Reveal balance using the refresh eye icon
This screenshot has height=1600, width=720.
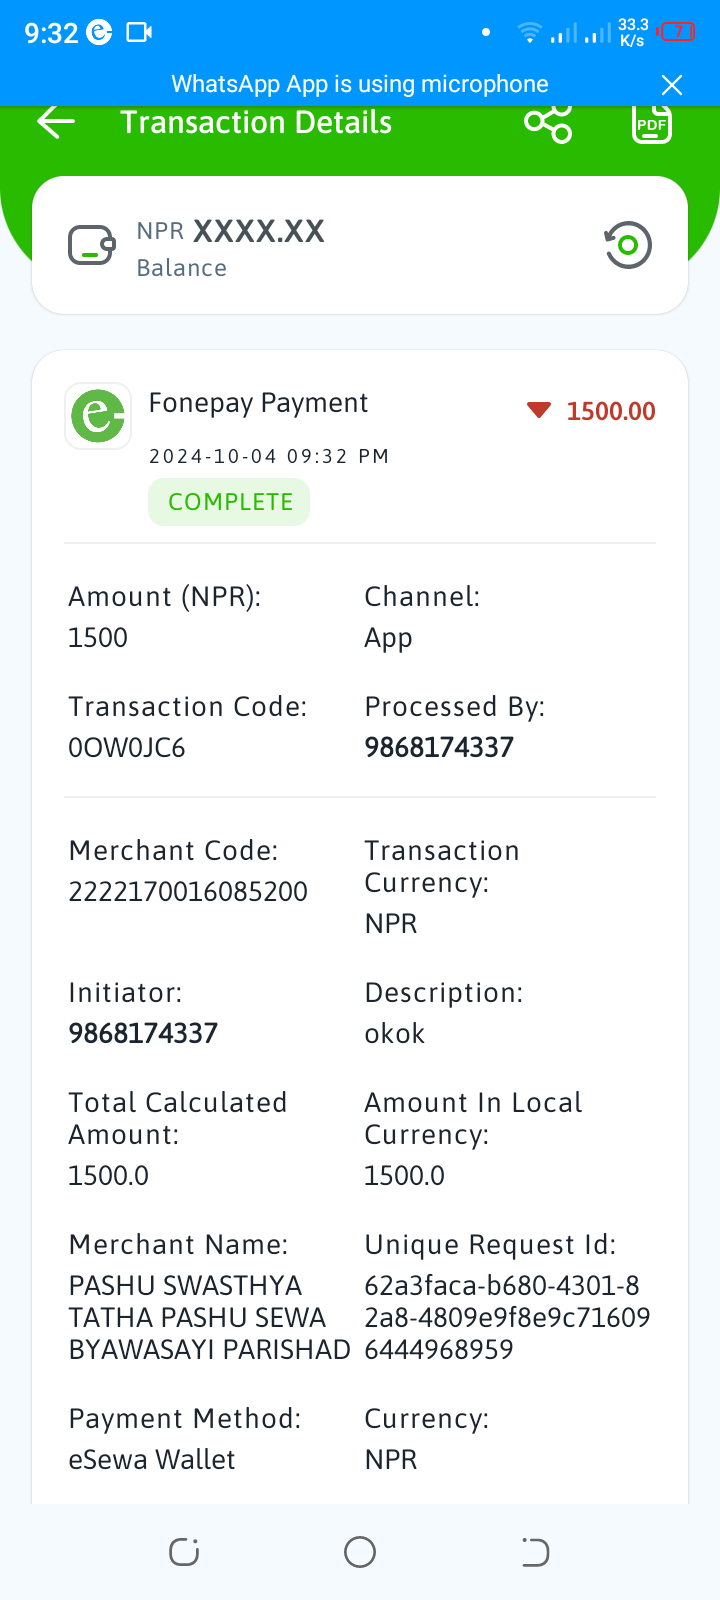628,245
